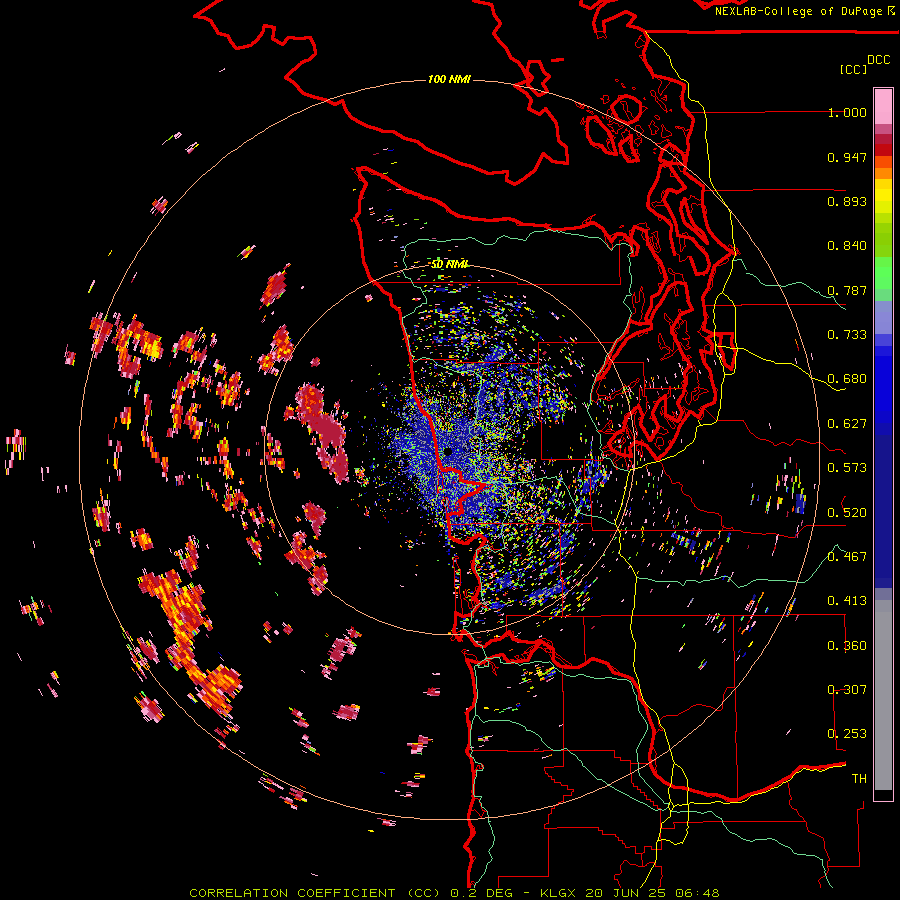Click the 0.467 color scale value
This screenshot has width=900, height=900.
[847, 556]
